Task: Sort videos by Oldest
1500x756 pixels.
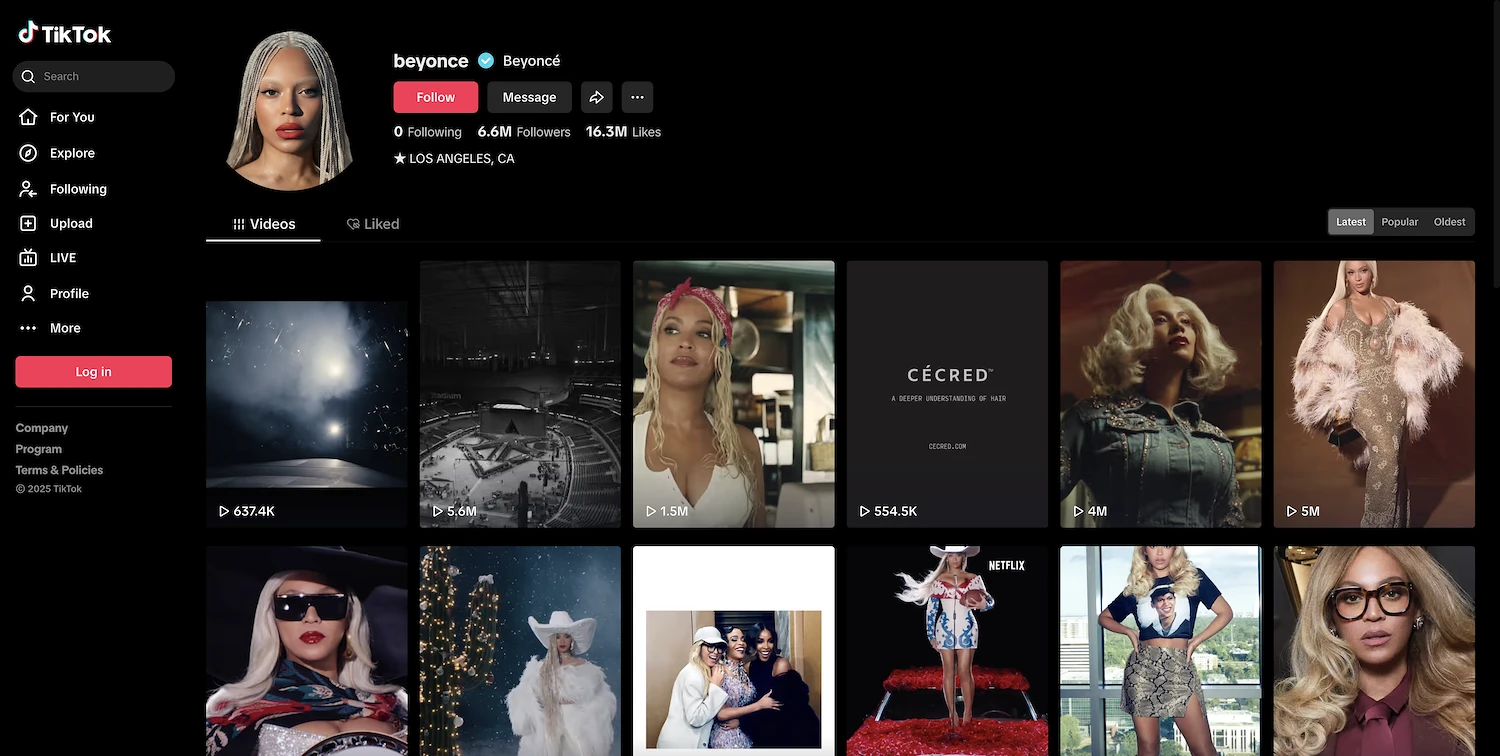Action: click(1449, 222)
